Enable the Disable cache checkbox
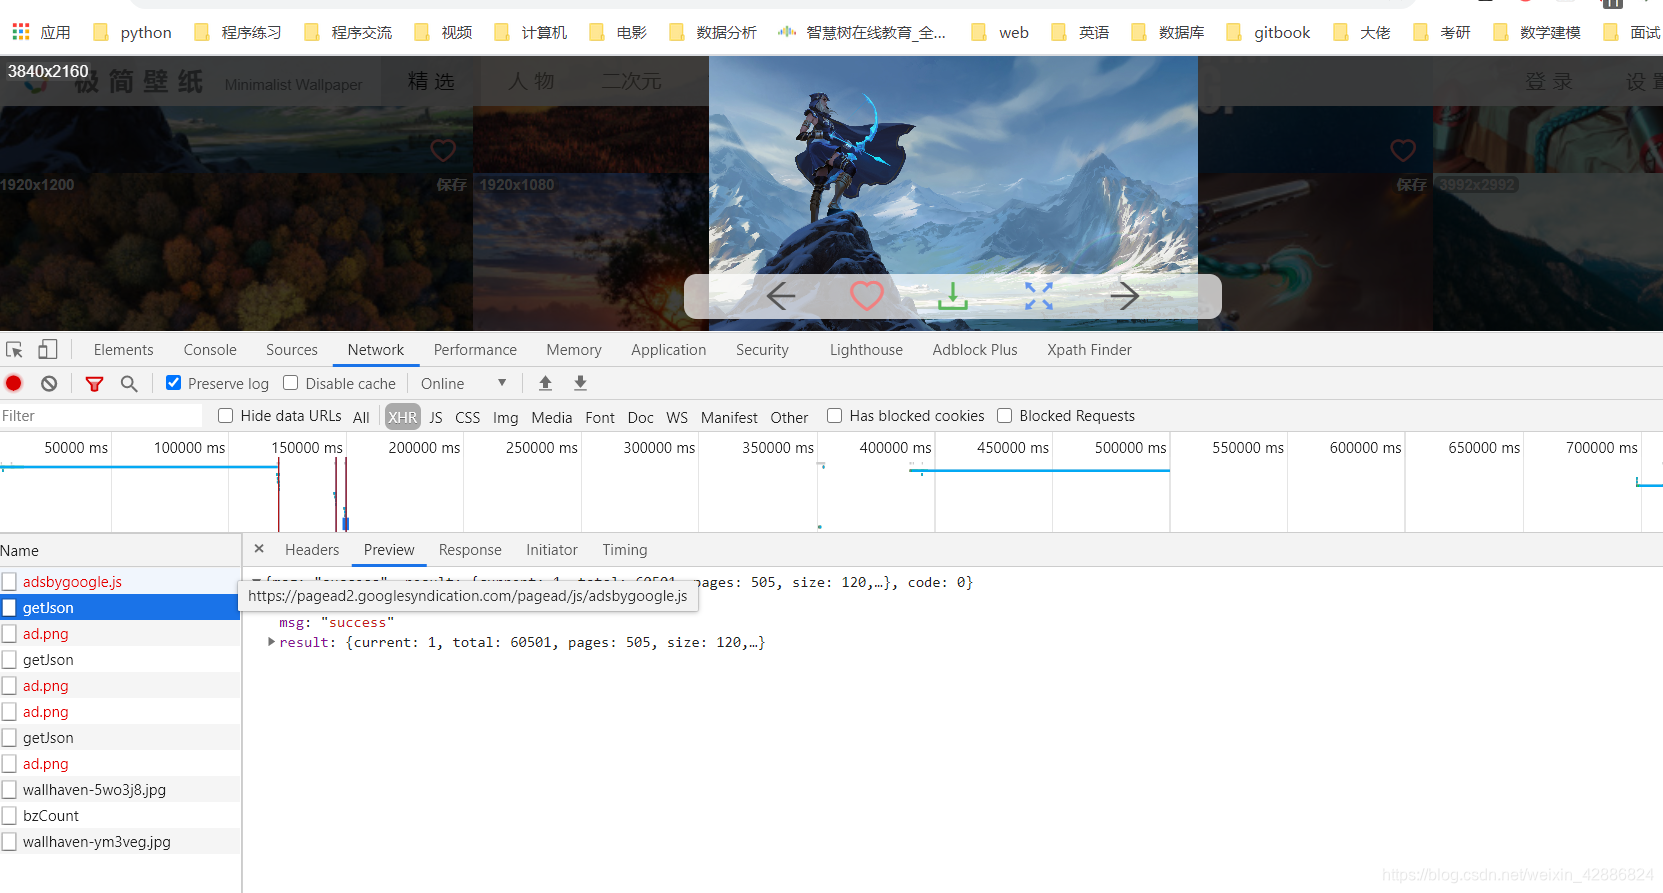The height and width of the screenshot is (893, 1663). click(x=291, y=383)
